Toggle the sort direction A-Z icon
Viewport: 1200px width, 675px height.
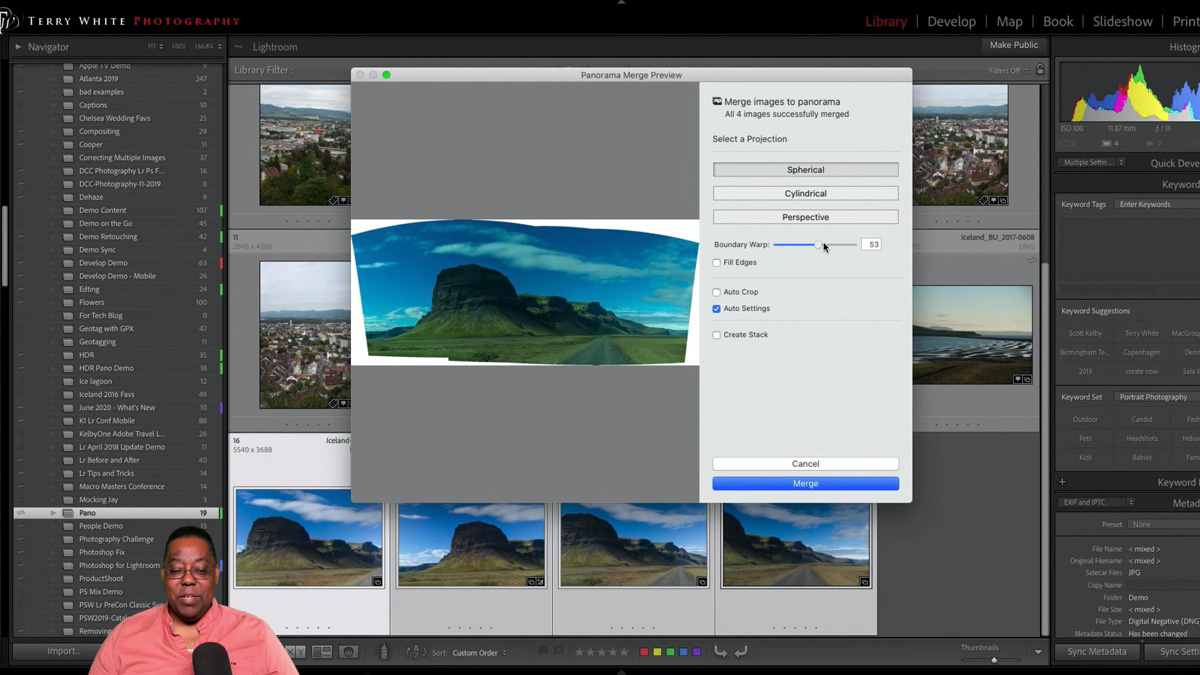(x=414, y=651)
